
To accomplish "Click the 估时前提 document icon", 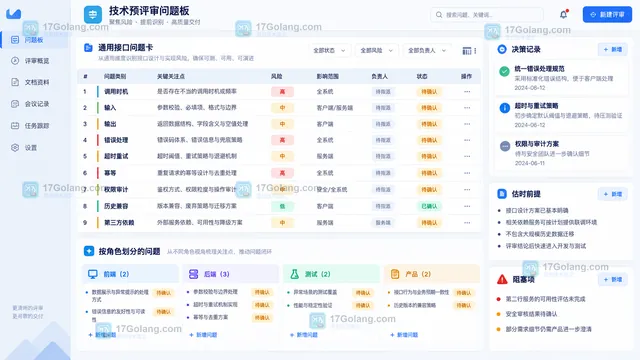I will tap(502, 194).
